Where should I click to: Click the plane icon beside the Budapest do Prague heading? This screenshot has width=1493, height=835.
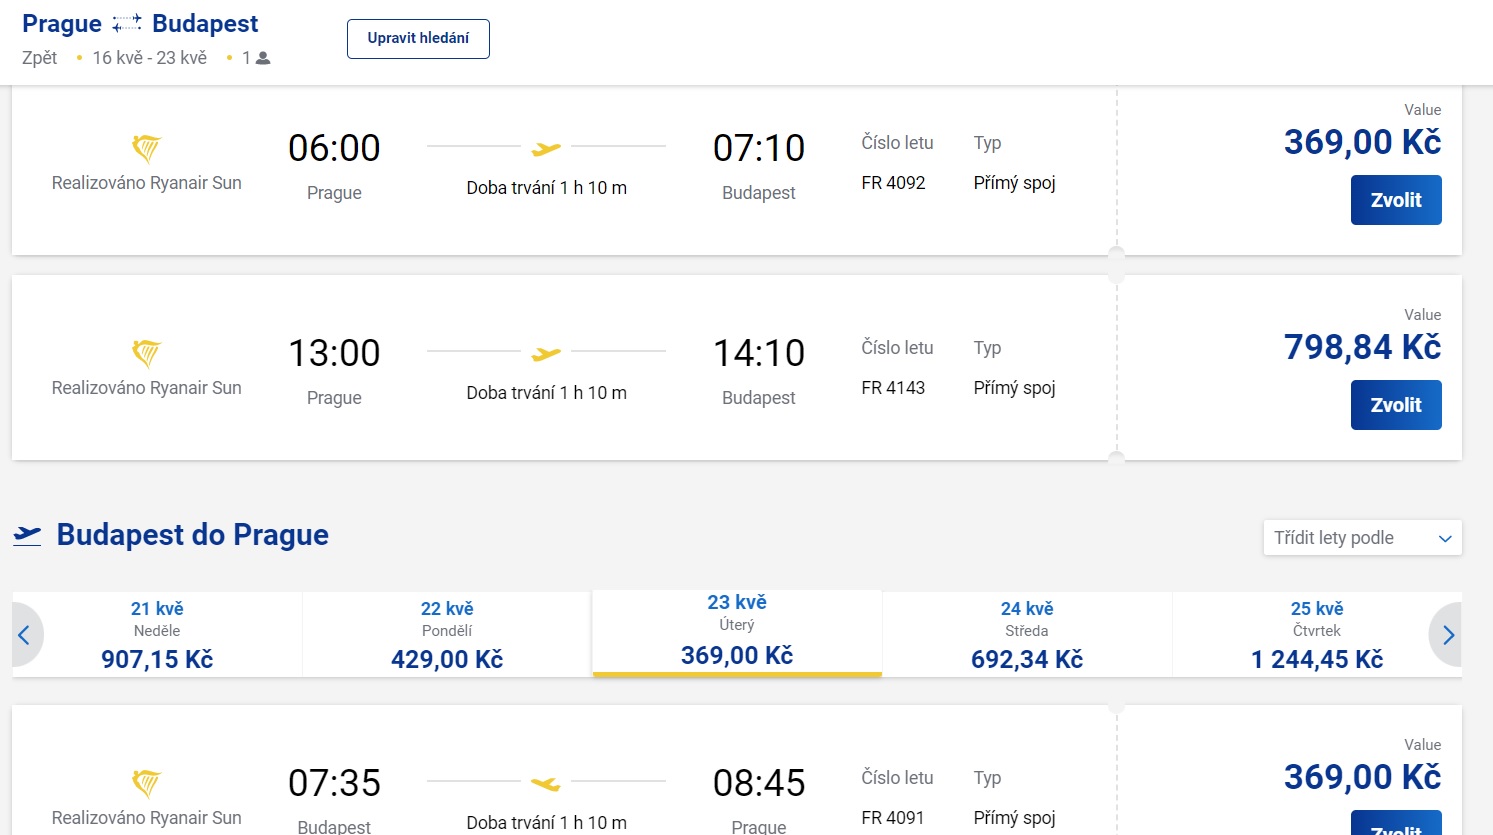(28, 536)
